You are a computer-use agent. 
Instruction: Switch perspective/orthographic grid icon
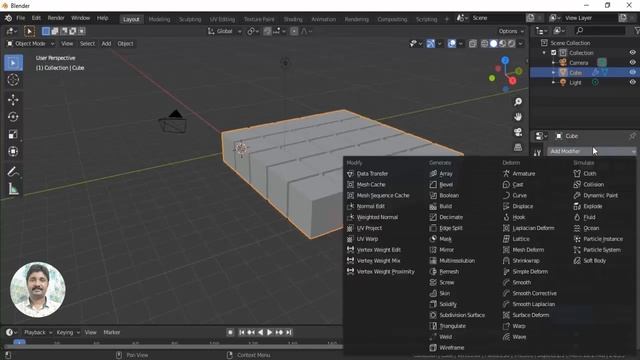518,147
